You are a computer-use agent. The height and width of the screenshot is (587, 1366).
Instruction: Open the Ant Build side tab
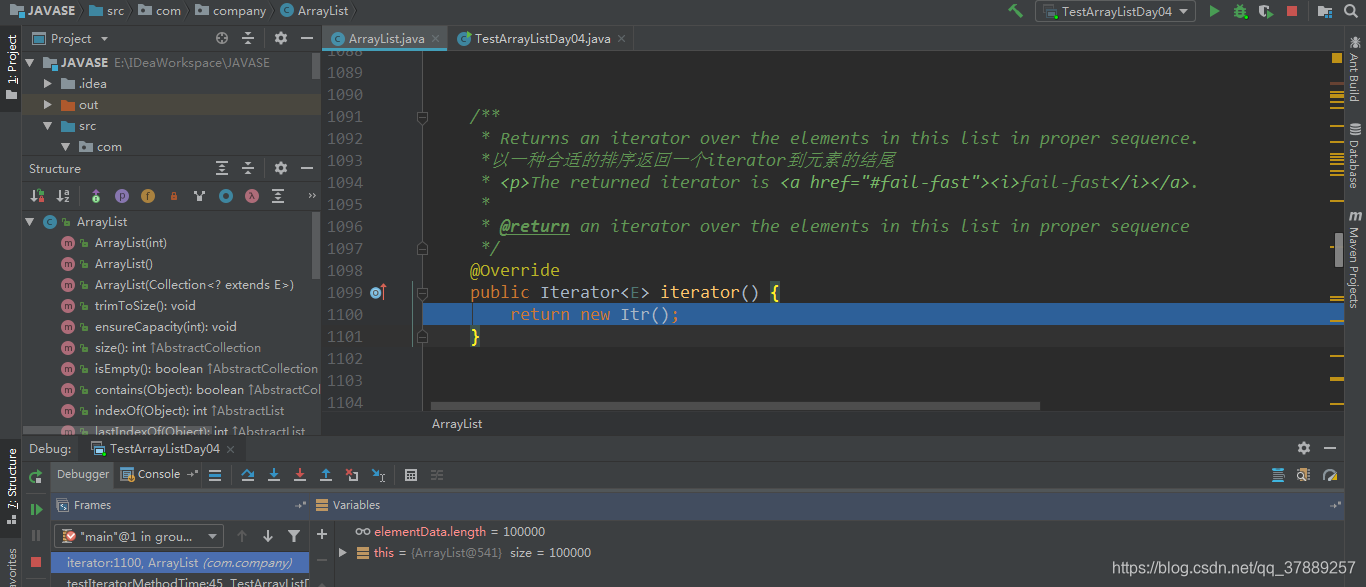pyautogui.click(x=1355, y=70)
